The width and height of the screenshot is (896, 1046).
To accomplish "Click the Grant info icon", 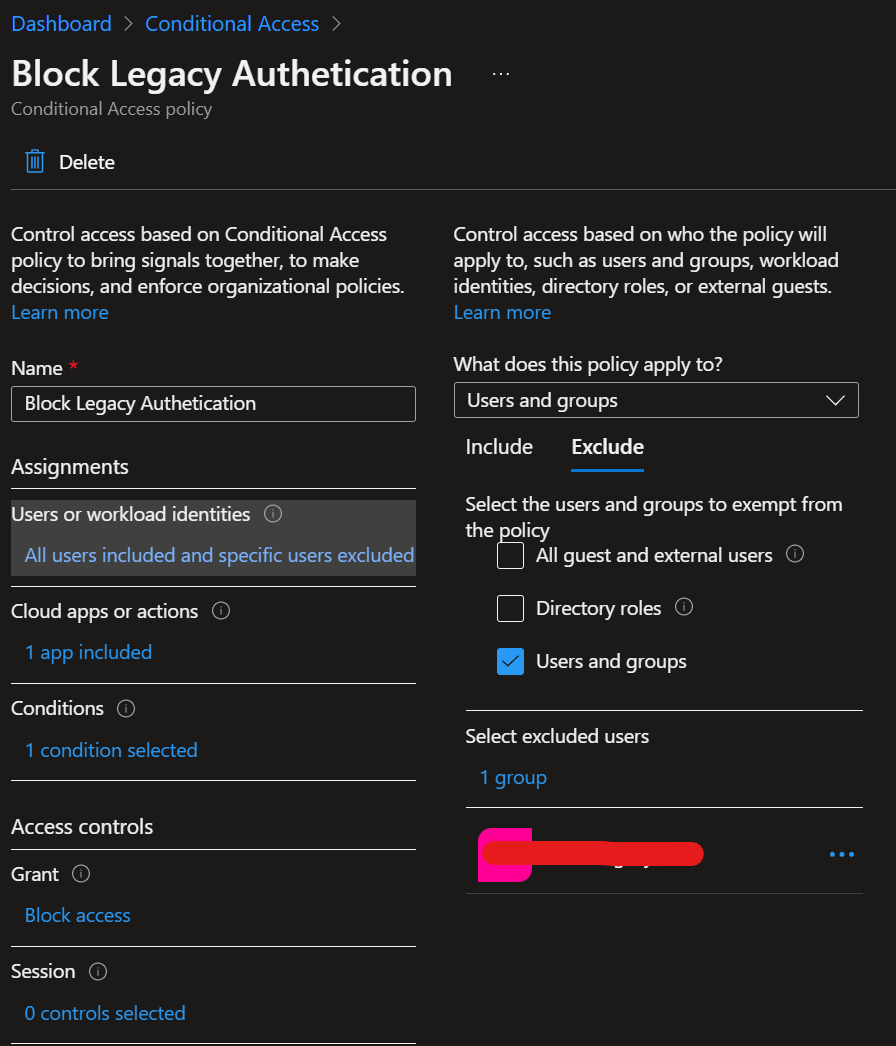I will 81,874.
